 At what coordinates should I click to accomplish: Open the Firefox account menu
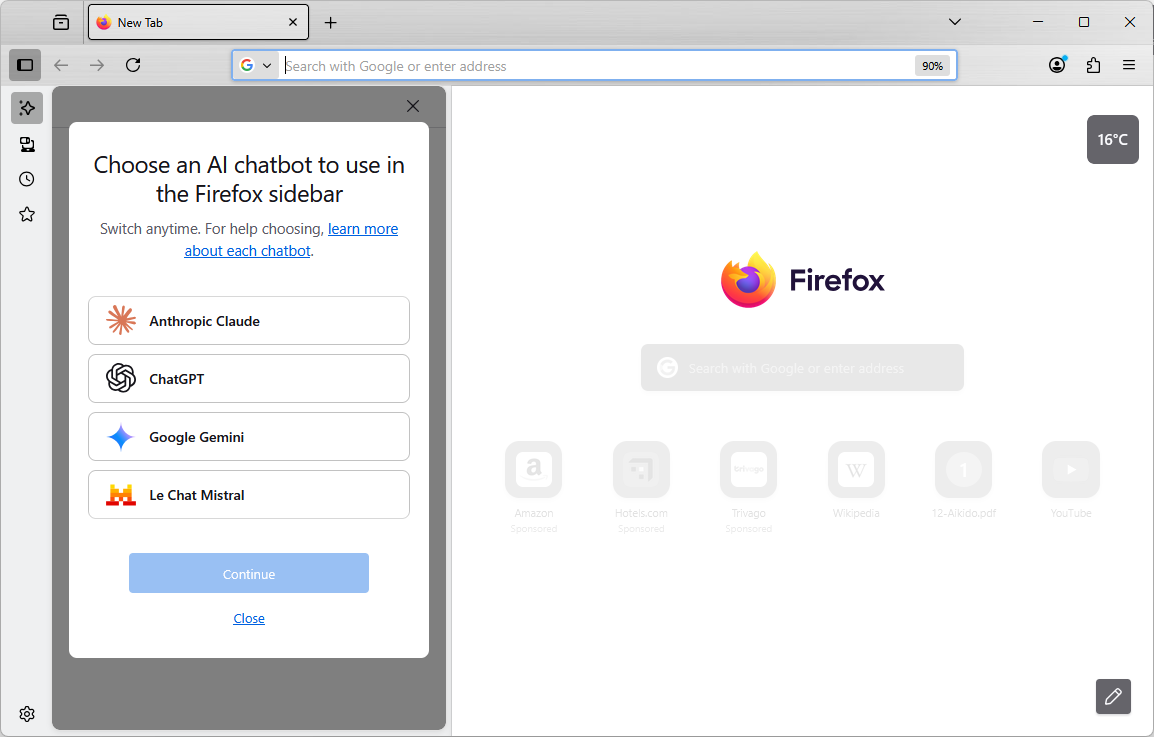coord(1058,65)
